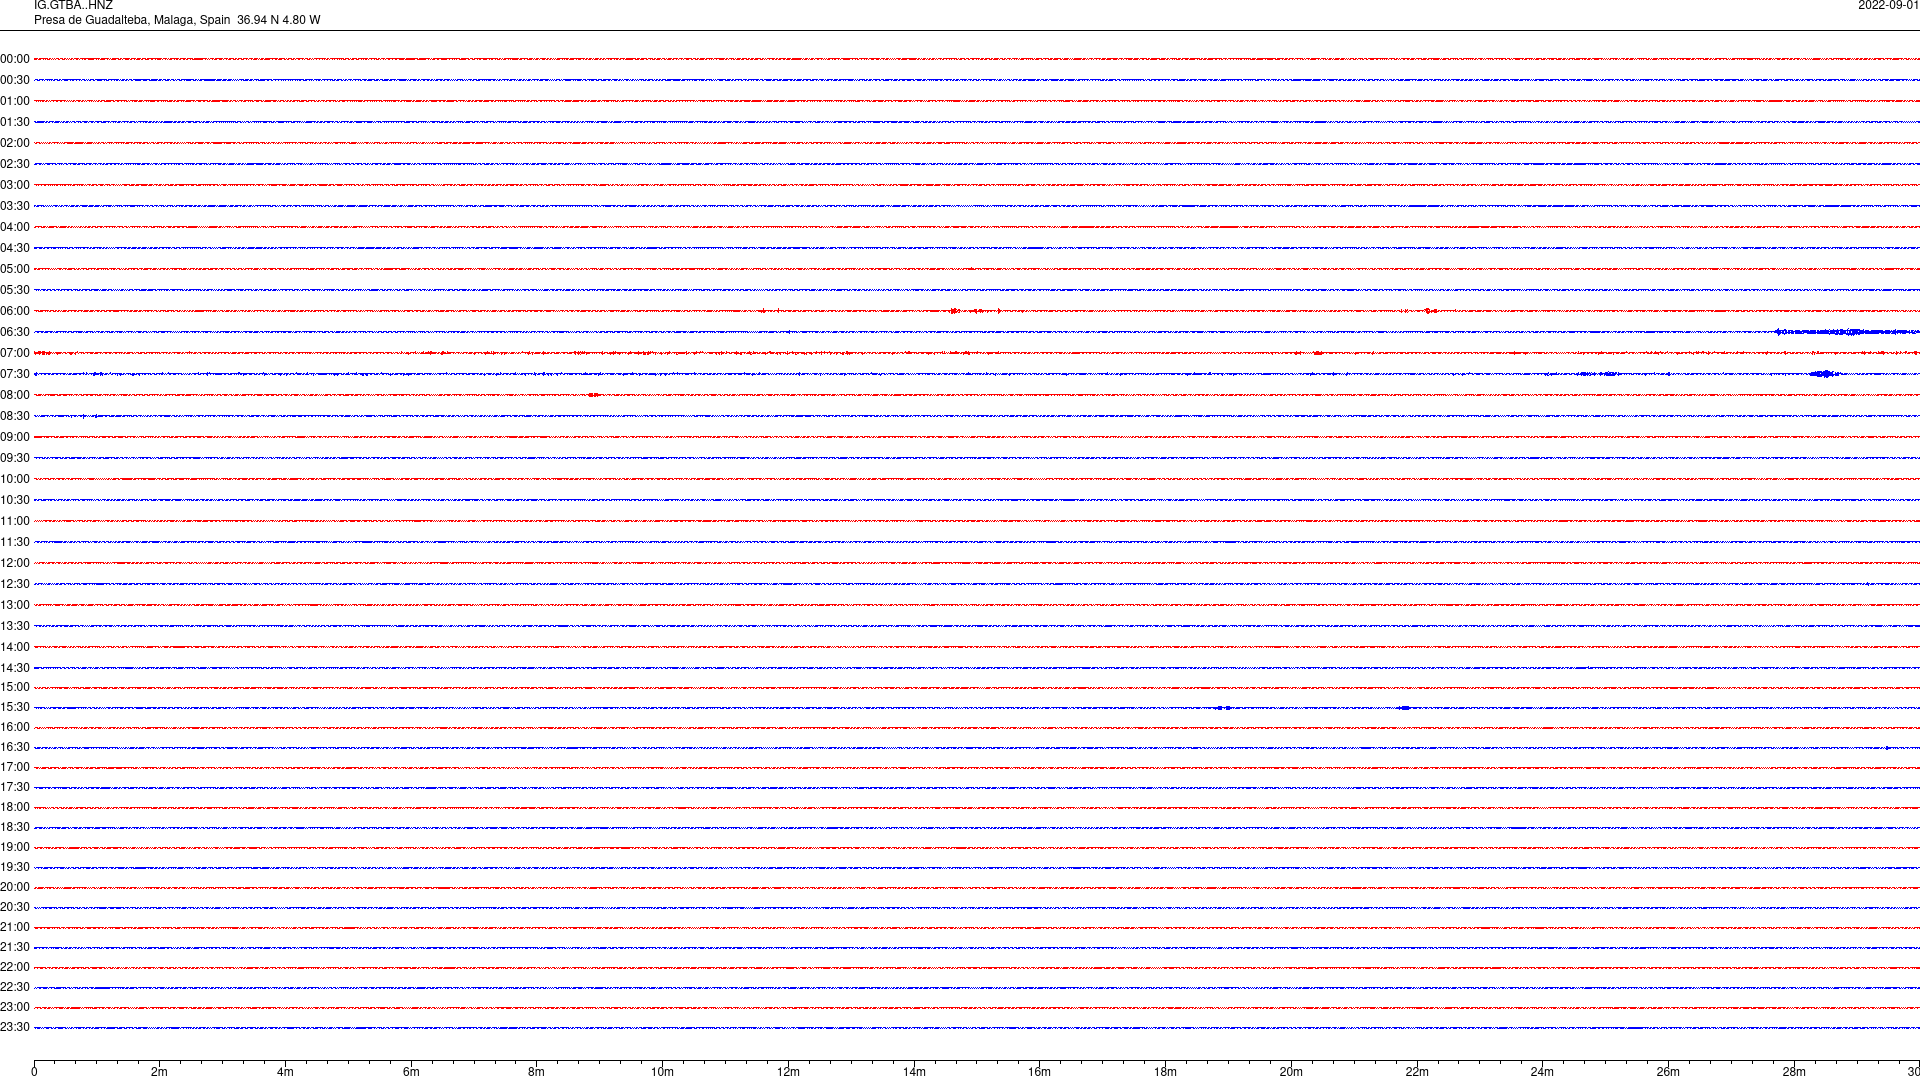Select the 07:30 time row label
Image resolution: width=1920 pixels, height=1080 pixels.
(15, 374)
